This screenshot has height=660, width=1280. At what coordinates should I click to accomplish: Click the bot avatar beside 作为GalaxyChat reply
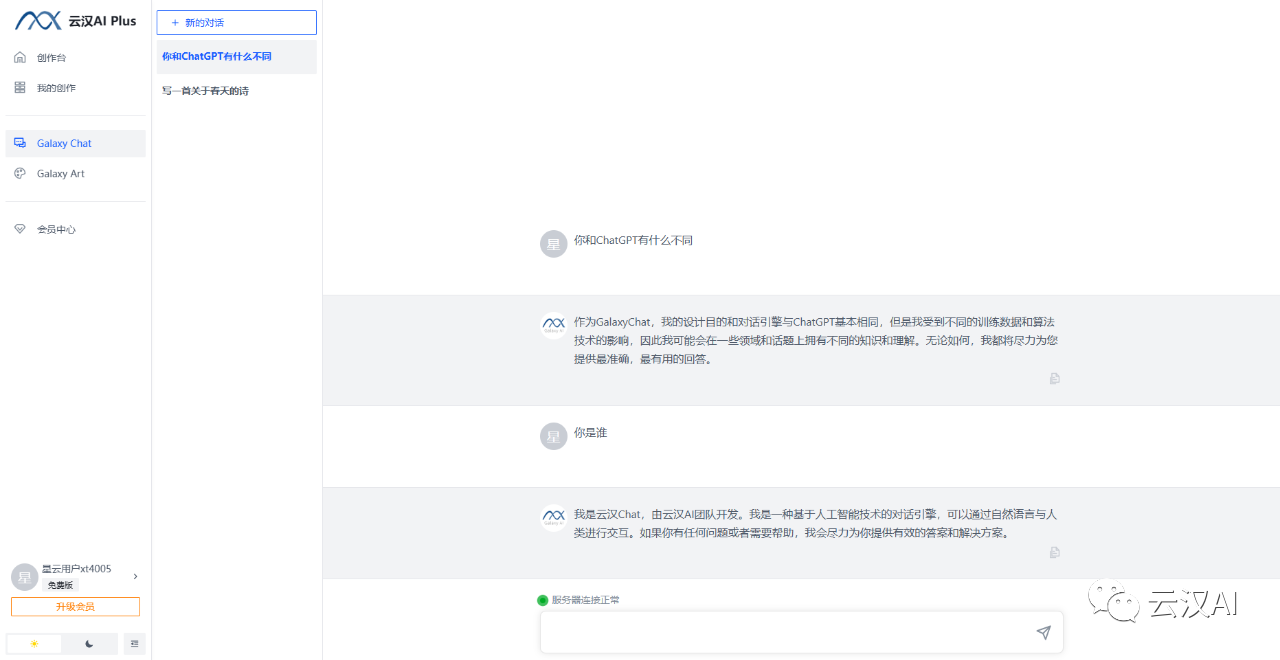[x=553, y=326]
